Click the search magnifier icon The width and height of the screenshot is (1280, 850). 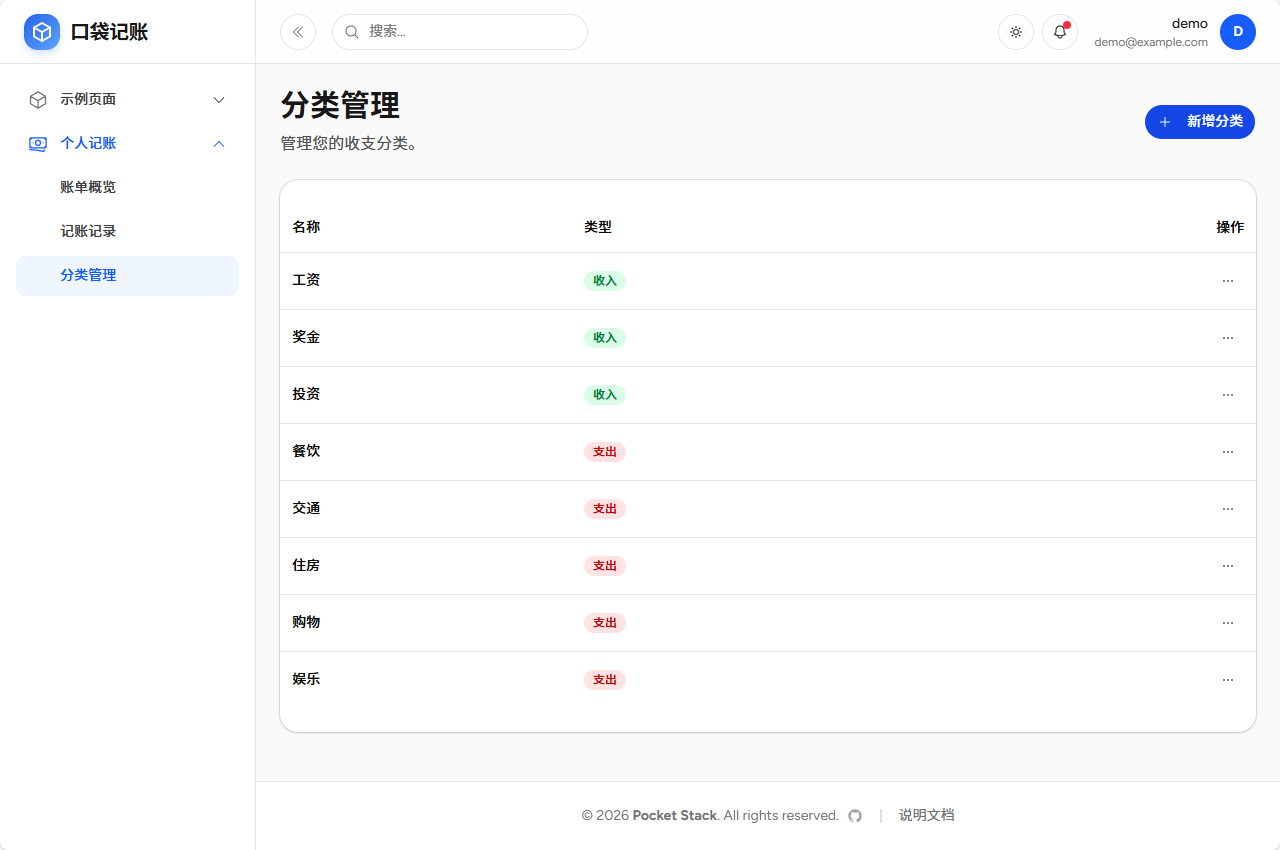[x=351, y=31]
